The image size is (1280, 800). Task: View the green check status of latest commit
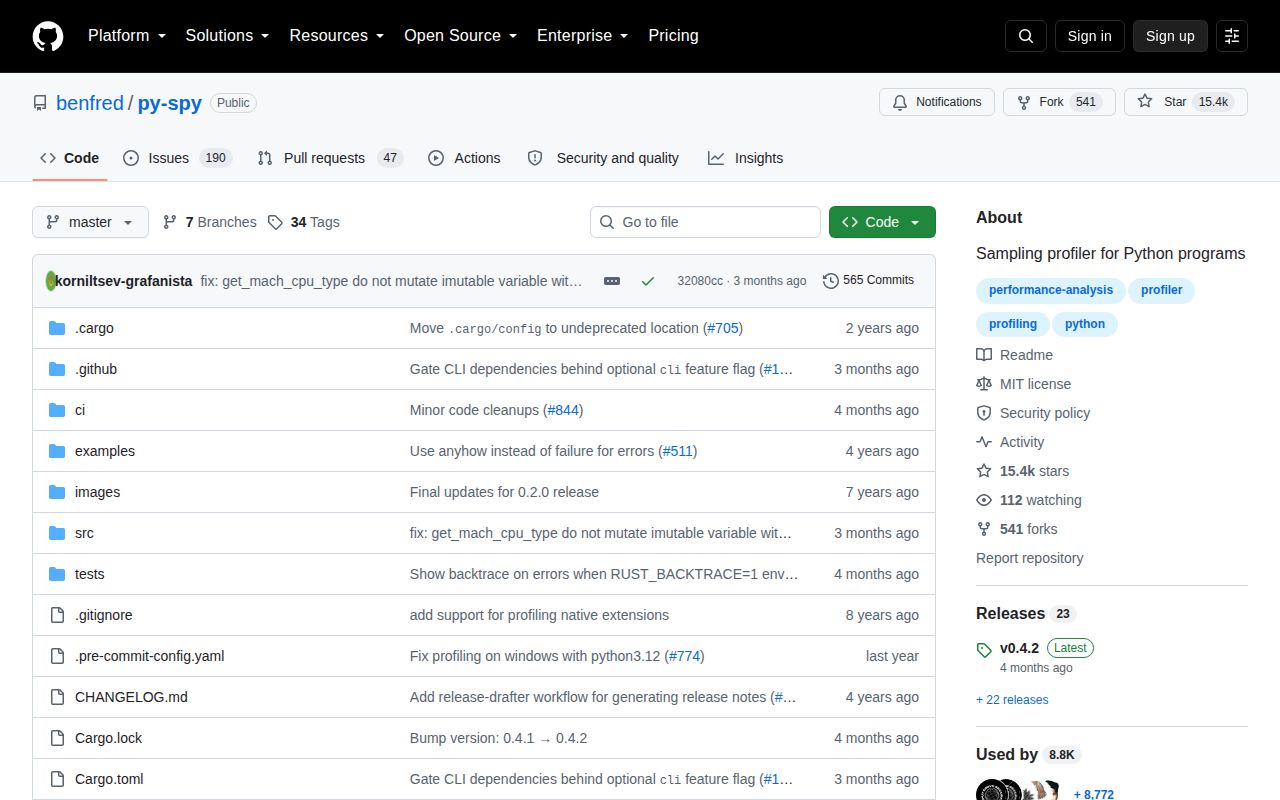[x=648, y=281]
